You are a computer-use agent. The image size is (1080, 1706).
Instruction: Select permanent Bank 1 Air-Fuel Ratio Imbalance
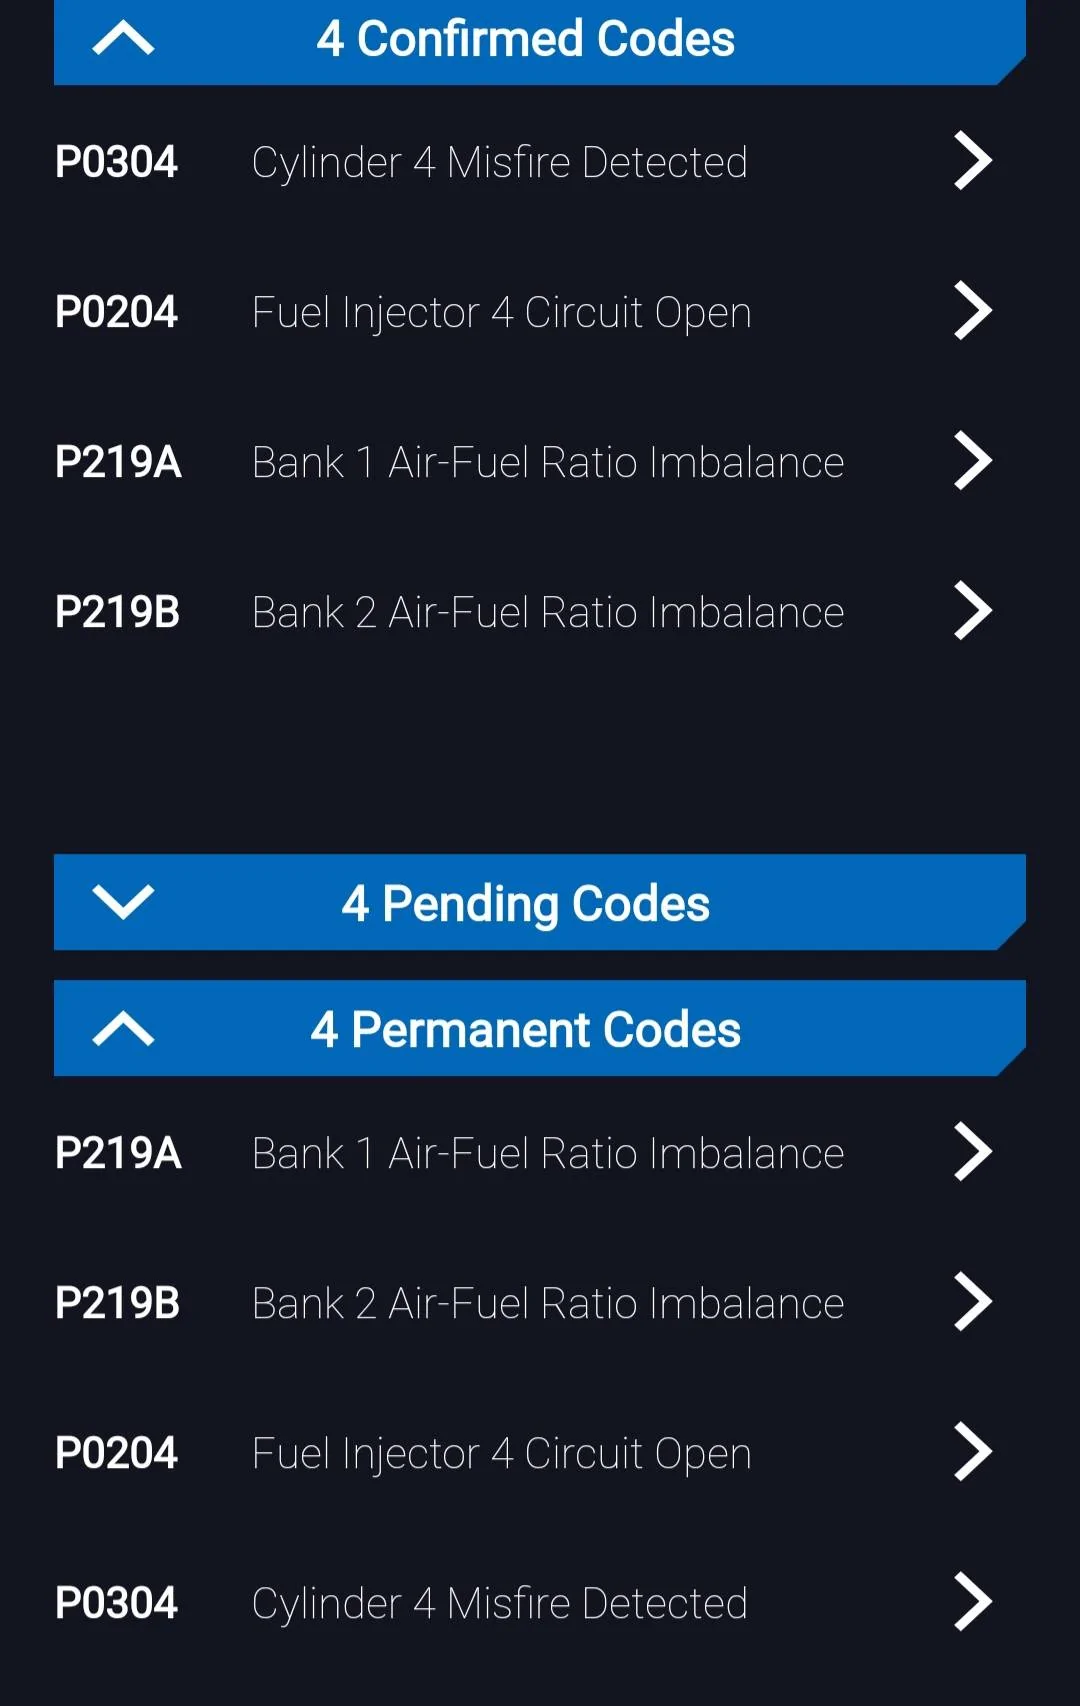coord(548,1154)
